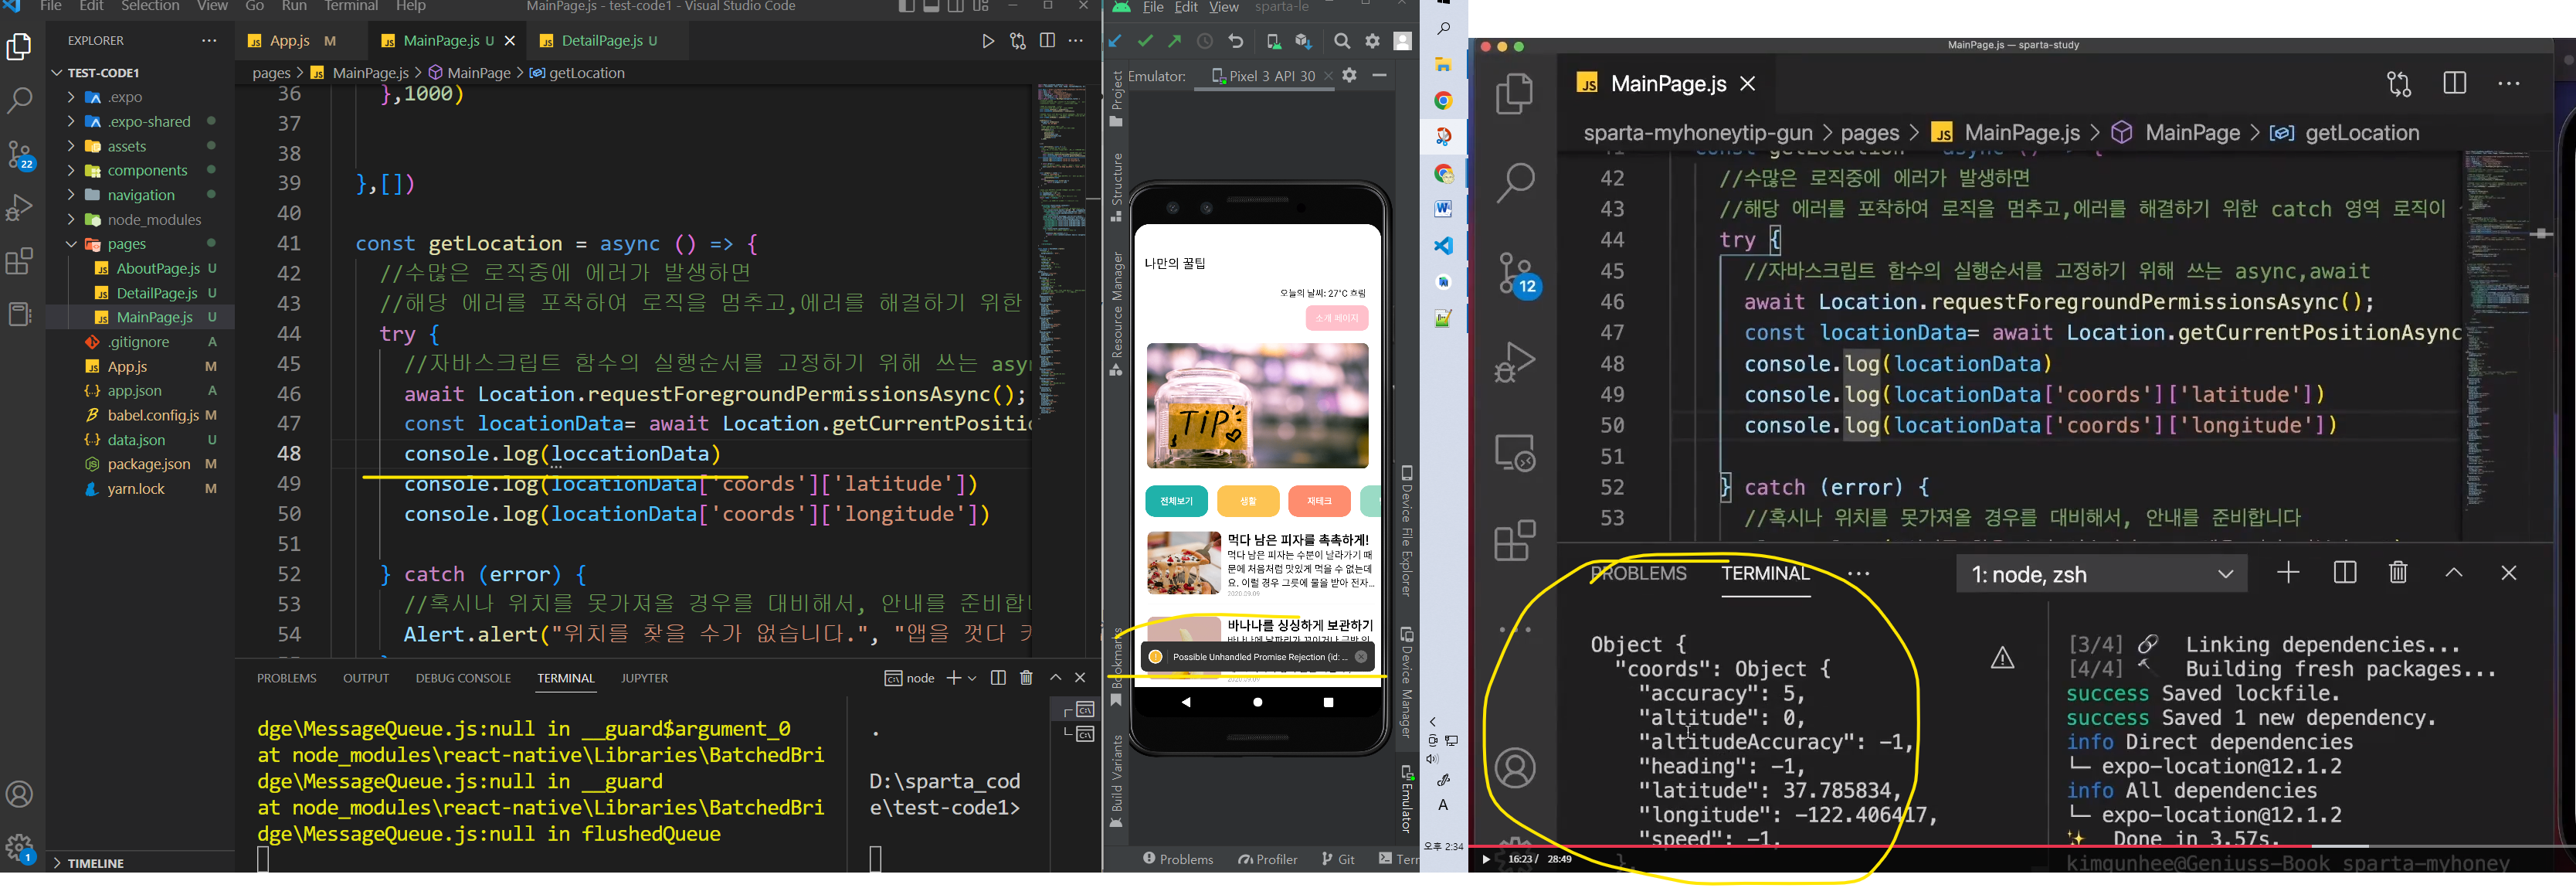
Task: Open AboutPage.js in the explorer
Action: 157,268
